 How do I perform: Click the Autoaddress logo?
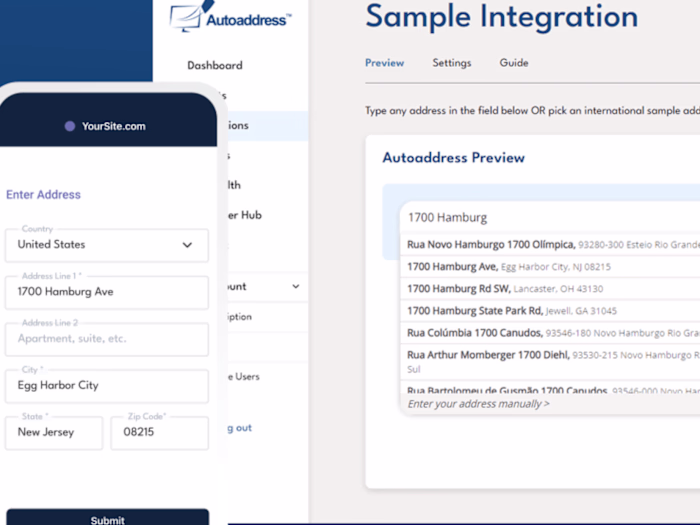click(230, 17)
